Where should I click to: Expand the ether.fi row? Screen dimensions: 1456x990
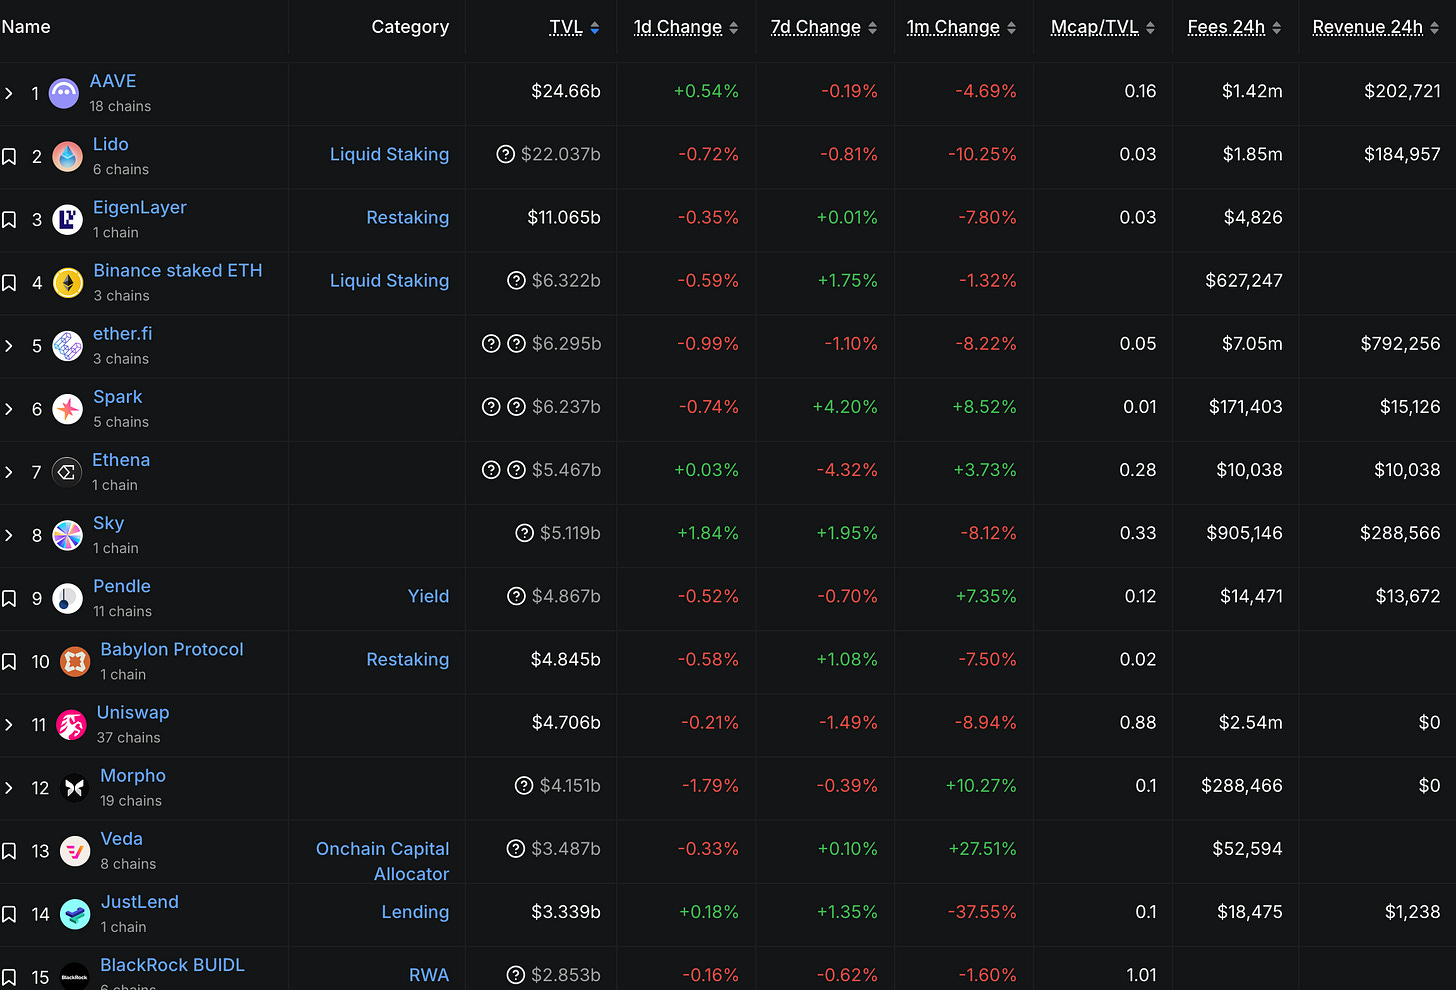(9, 346)
